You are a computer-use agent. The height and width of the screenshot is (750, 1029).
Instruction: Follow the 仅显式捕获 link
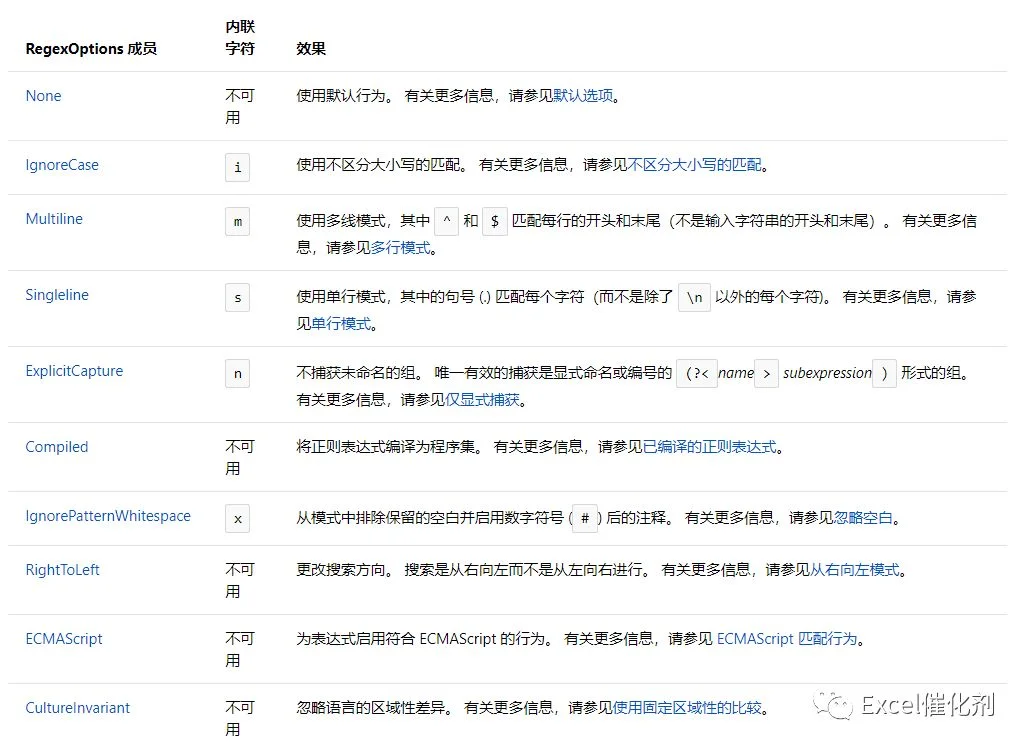(x=482, y=400)
